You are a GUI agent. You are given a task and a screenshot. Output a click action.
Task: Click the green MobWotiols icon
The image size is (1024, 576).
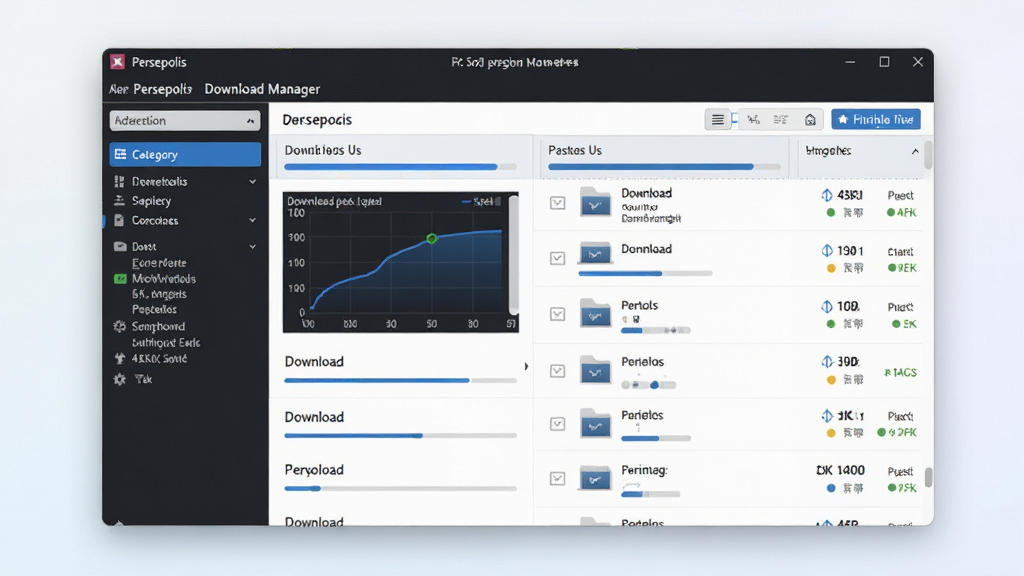(120, 279)
